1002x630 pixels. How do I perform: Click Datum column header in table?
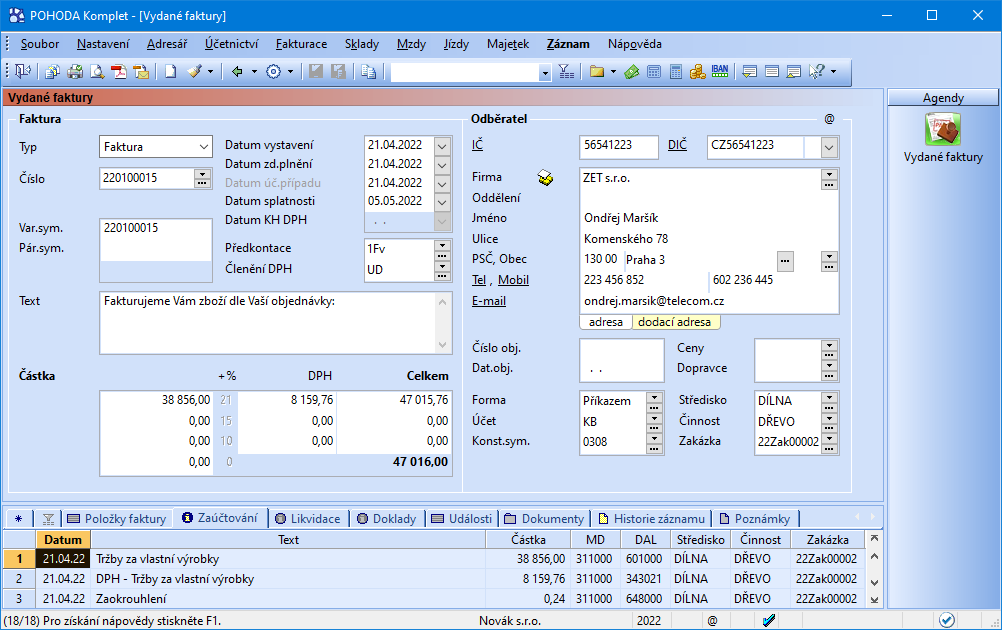pyautogui.click(x=63, y=540)
